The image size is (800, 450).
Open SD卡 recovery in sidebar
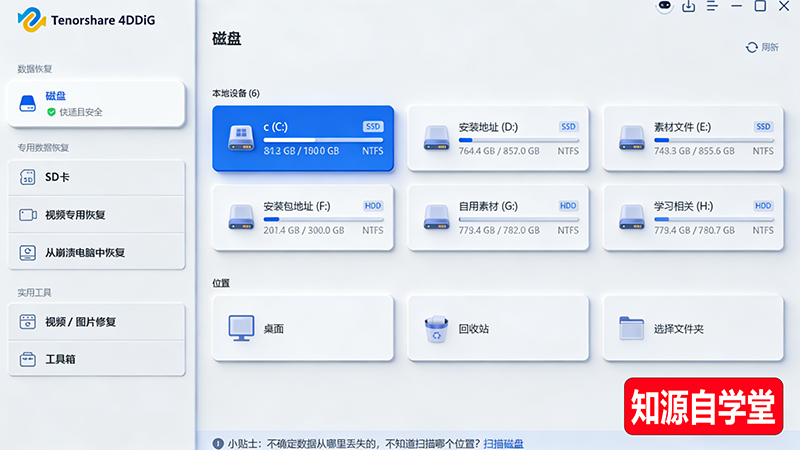pos(96,177)
